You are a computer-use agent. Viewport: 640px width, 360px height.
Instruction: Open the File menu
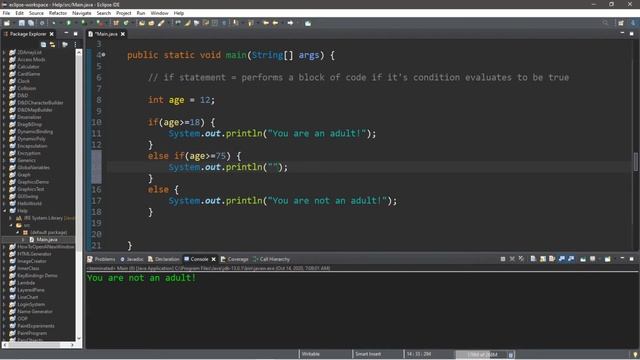(6, 13)
